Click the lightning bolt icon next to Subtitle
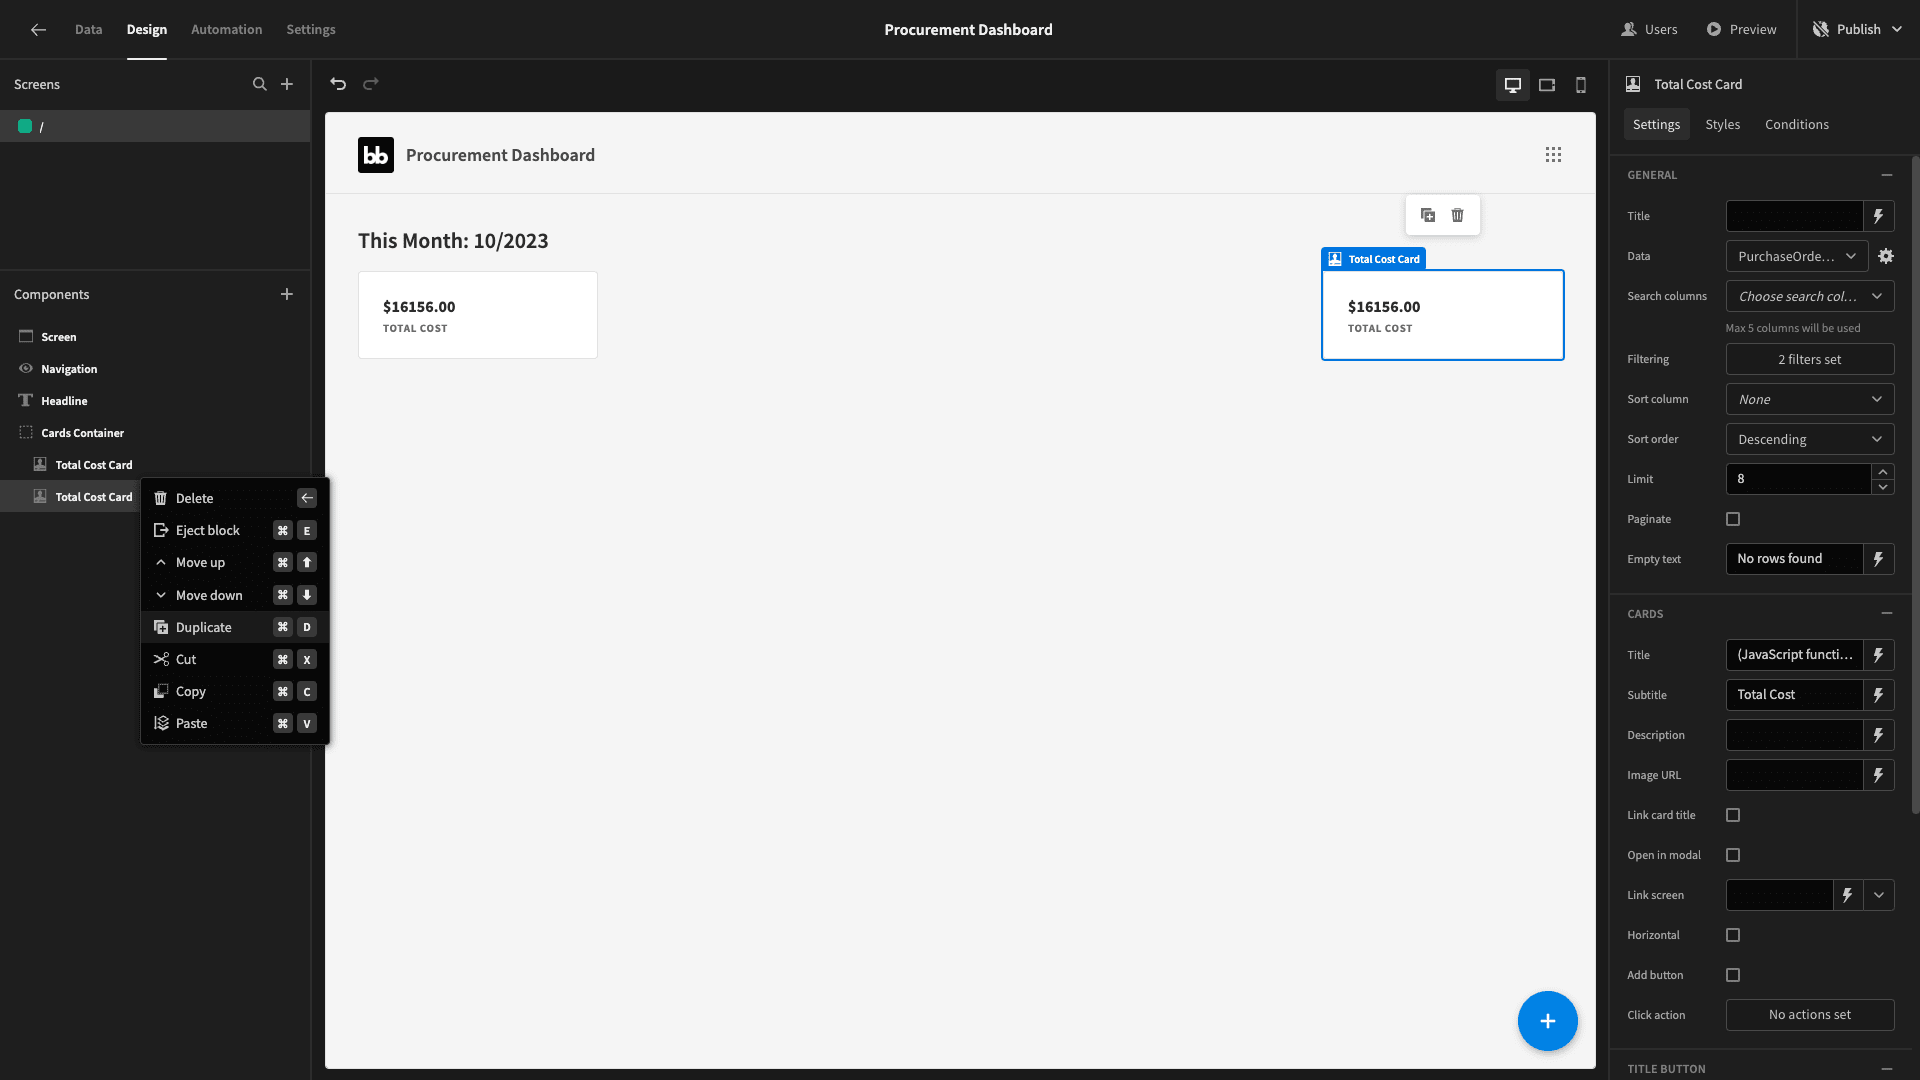This screenshot has width=1920, height=1080. tap(1878, 695)
